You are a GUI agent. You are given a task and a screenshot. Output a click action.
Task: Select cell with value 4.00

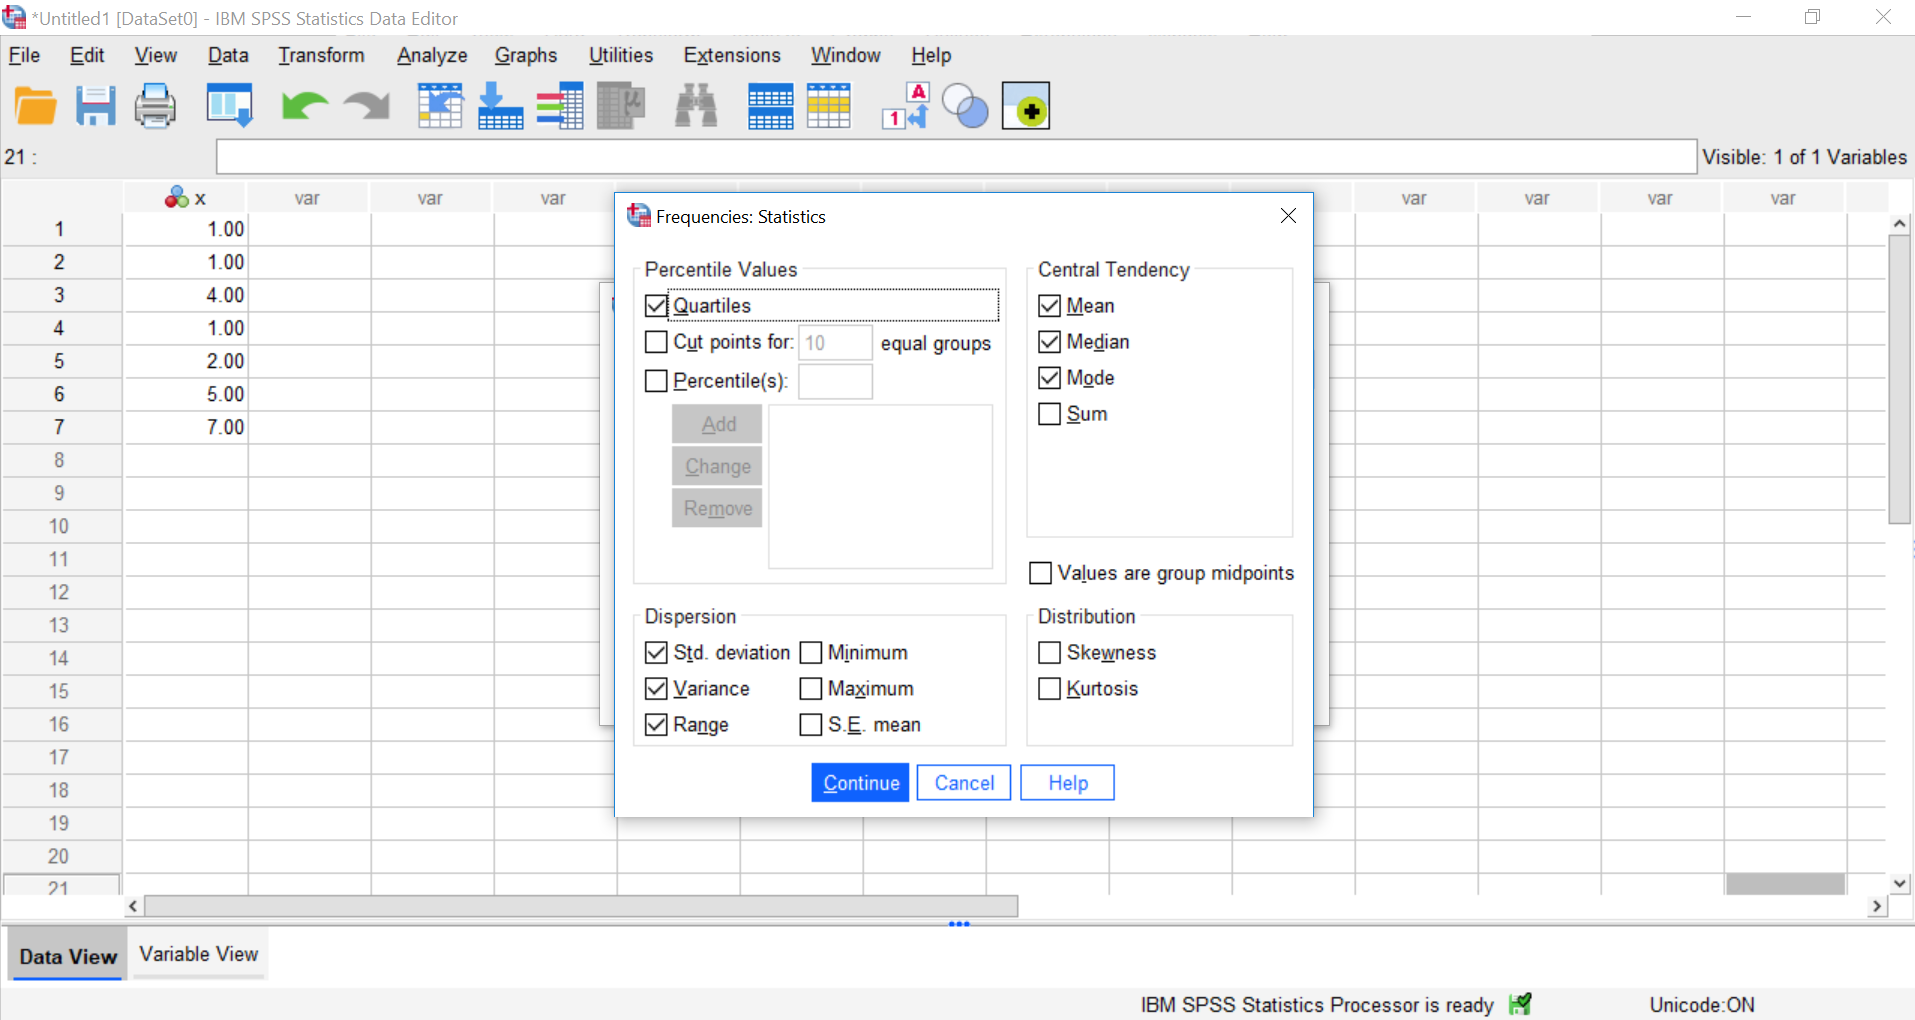186,295
